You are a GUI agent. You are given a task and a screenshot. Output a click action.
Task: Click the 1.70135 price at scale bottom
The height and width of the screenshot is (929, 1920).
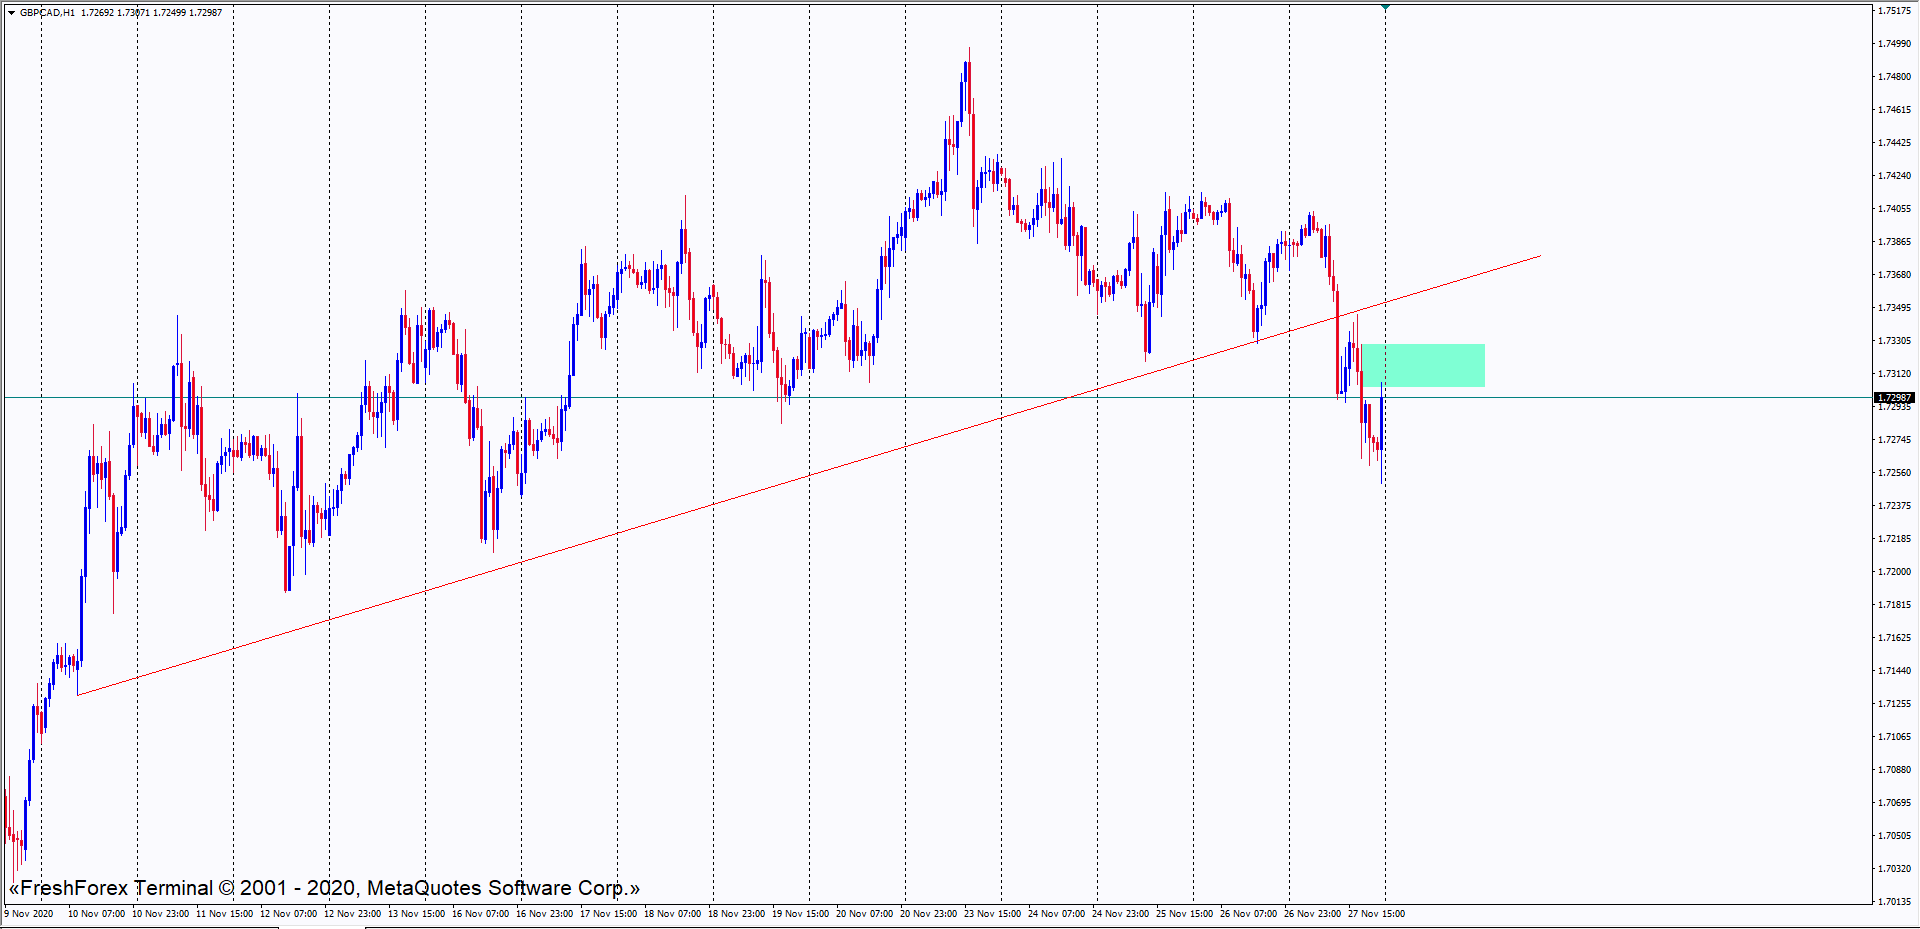pyautogui.click(x=1893, y=902)
